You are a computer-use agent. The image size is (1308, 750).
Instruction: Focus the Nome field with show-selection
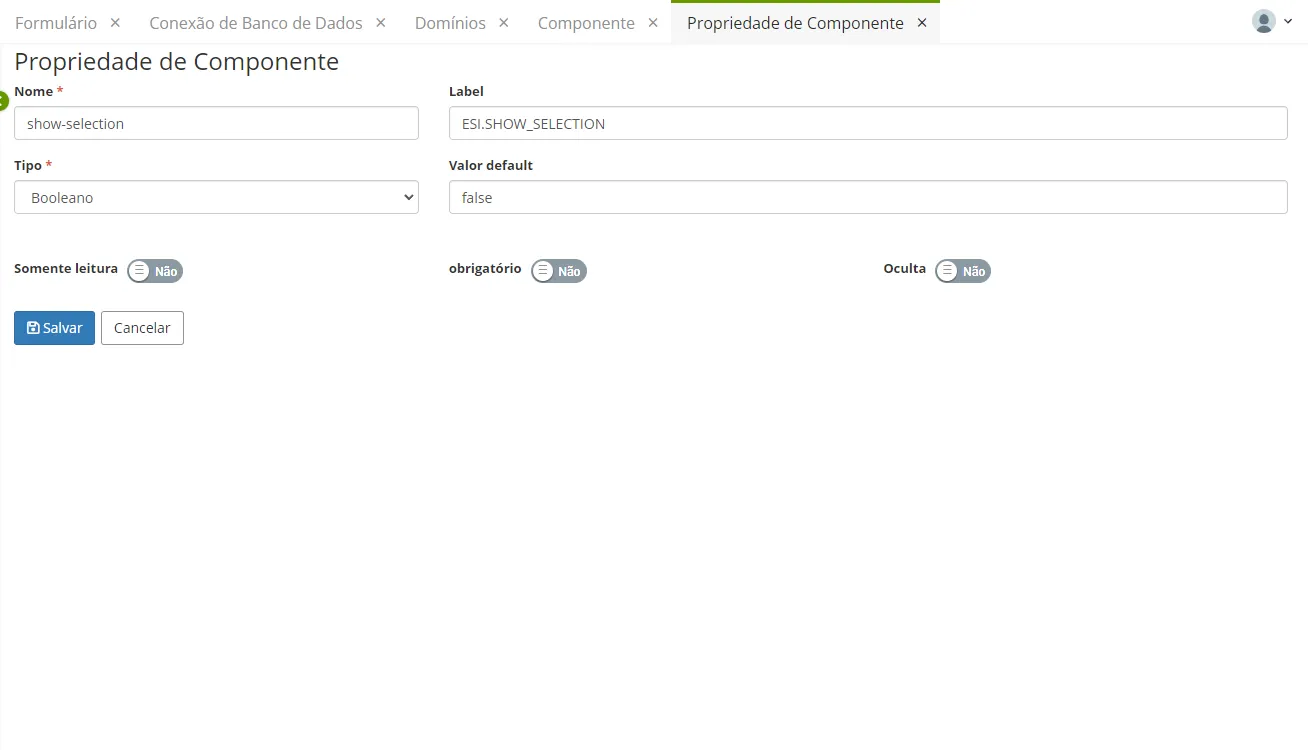(216, 123)
